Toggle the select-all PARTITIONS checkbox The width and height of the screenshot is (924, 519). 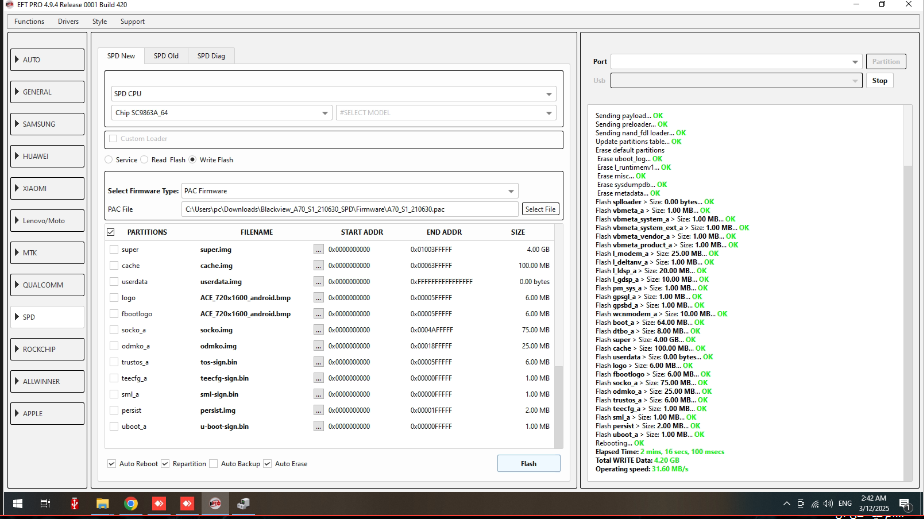(111, 232)
